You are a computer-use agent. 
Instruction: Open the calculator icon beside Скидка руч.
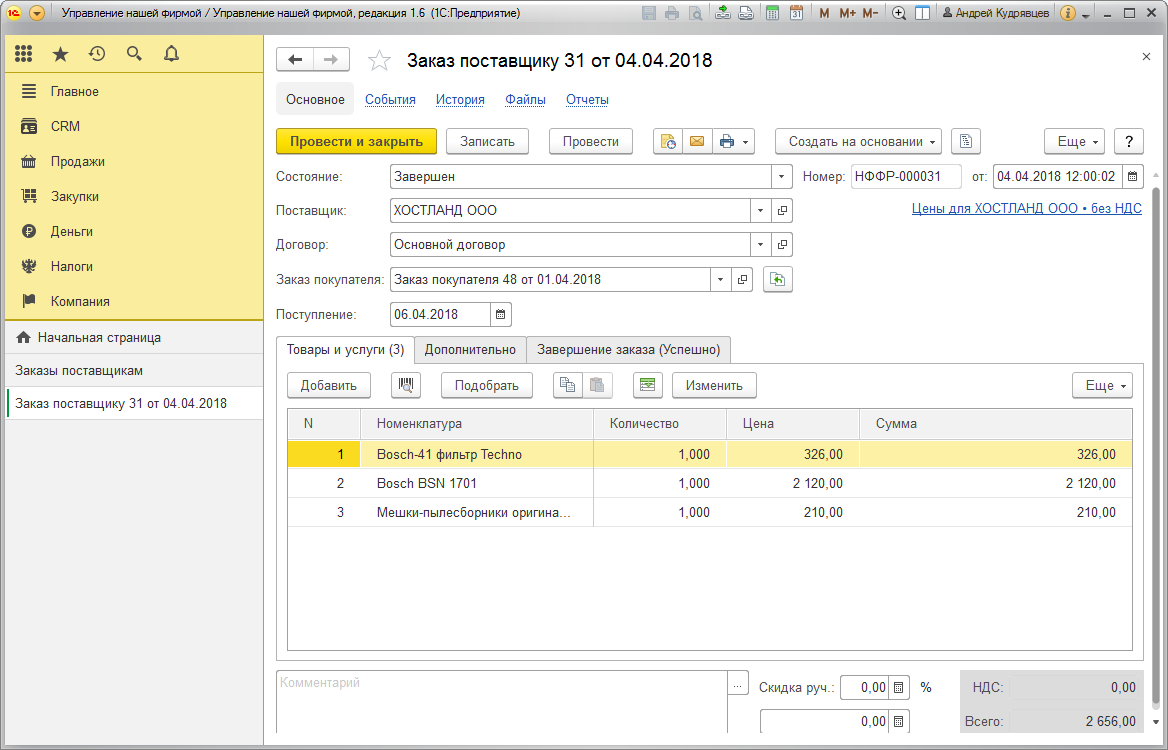(899, 687)
